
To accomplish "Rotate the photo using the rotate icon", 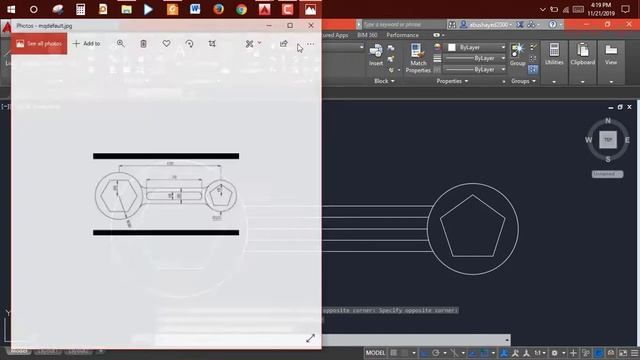I will tap(189, 43).
